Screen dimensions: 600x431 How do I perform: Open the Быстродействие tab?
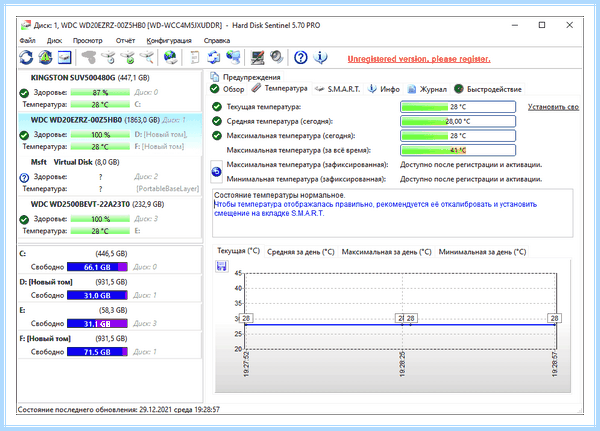point(488,89)
